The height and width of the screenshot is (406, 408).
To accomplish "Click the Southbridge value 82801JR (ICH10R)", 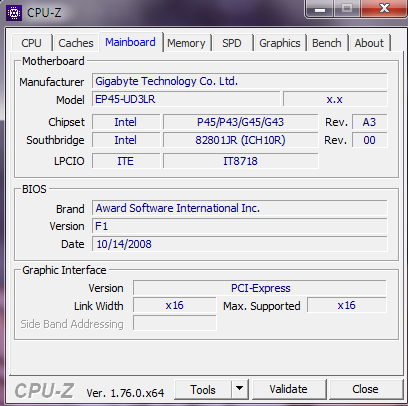I will pos(240,140).
